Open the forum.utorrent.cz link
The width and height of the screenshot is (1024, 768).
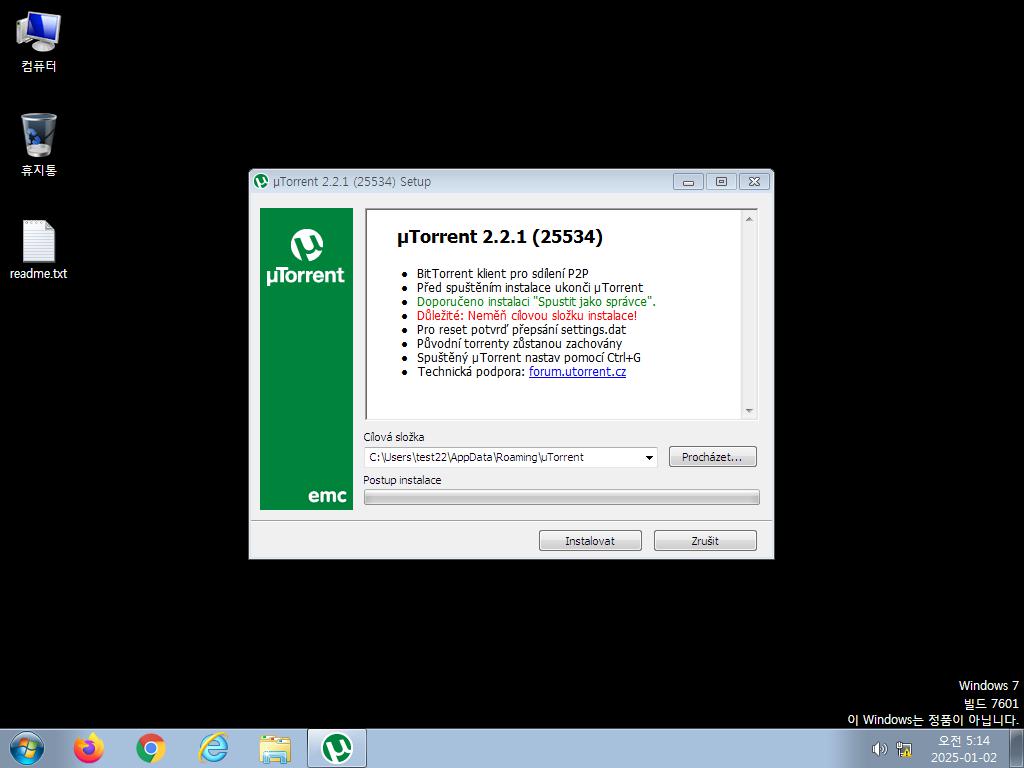click(577, 372)
